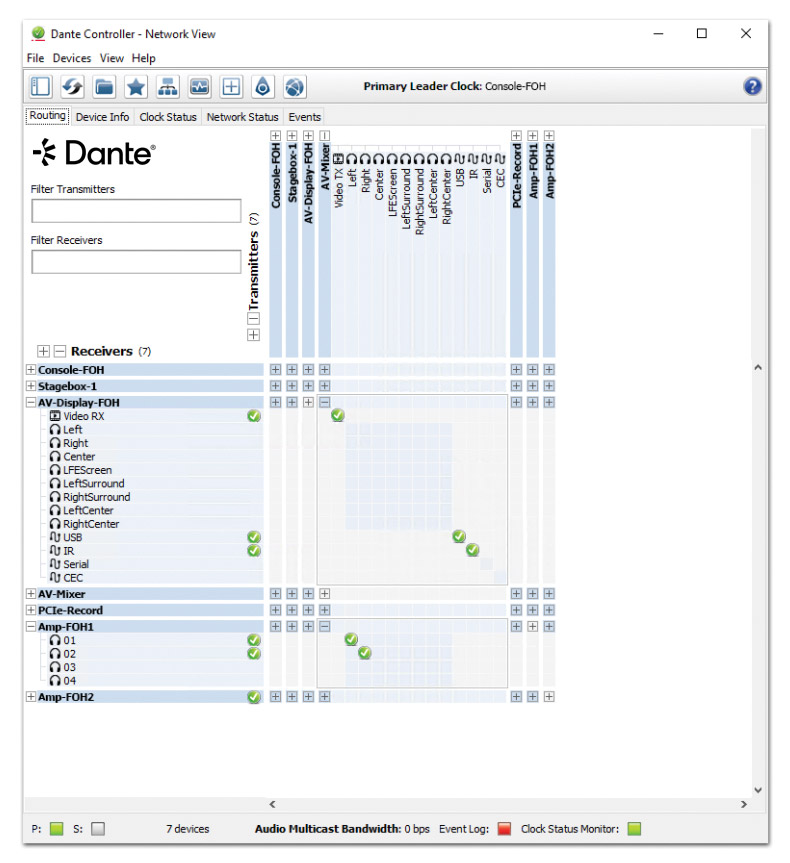Click the filter pane toggle icon

pos(41,87)
